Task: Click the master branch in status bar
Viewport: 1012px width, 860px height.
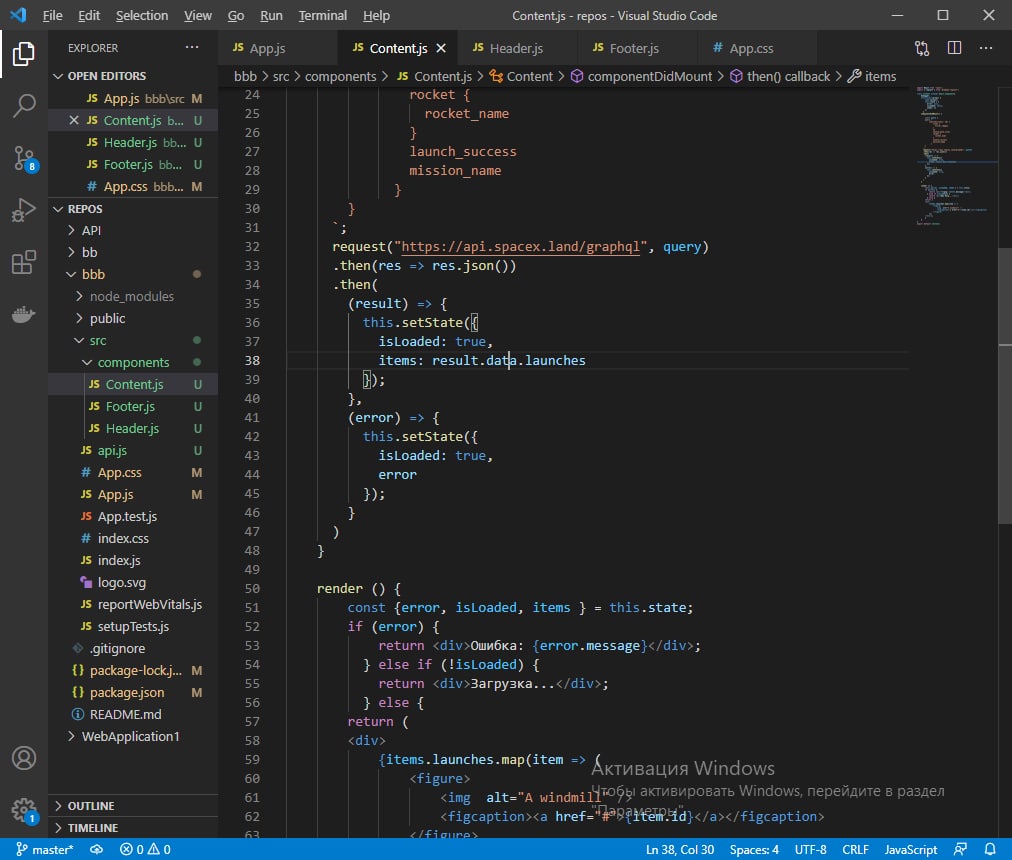Action: 46,849
